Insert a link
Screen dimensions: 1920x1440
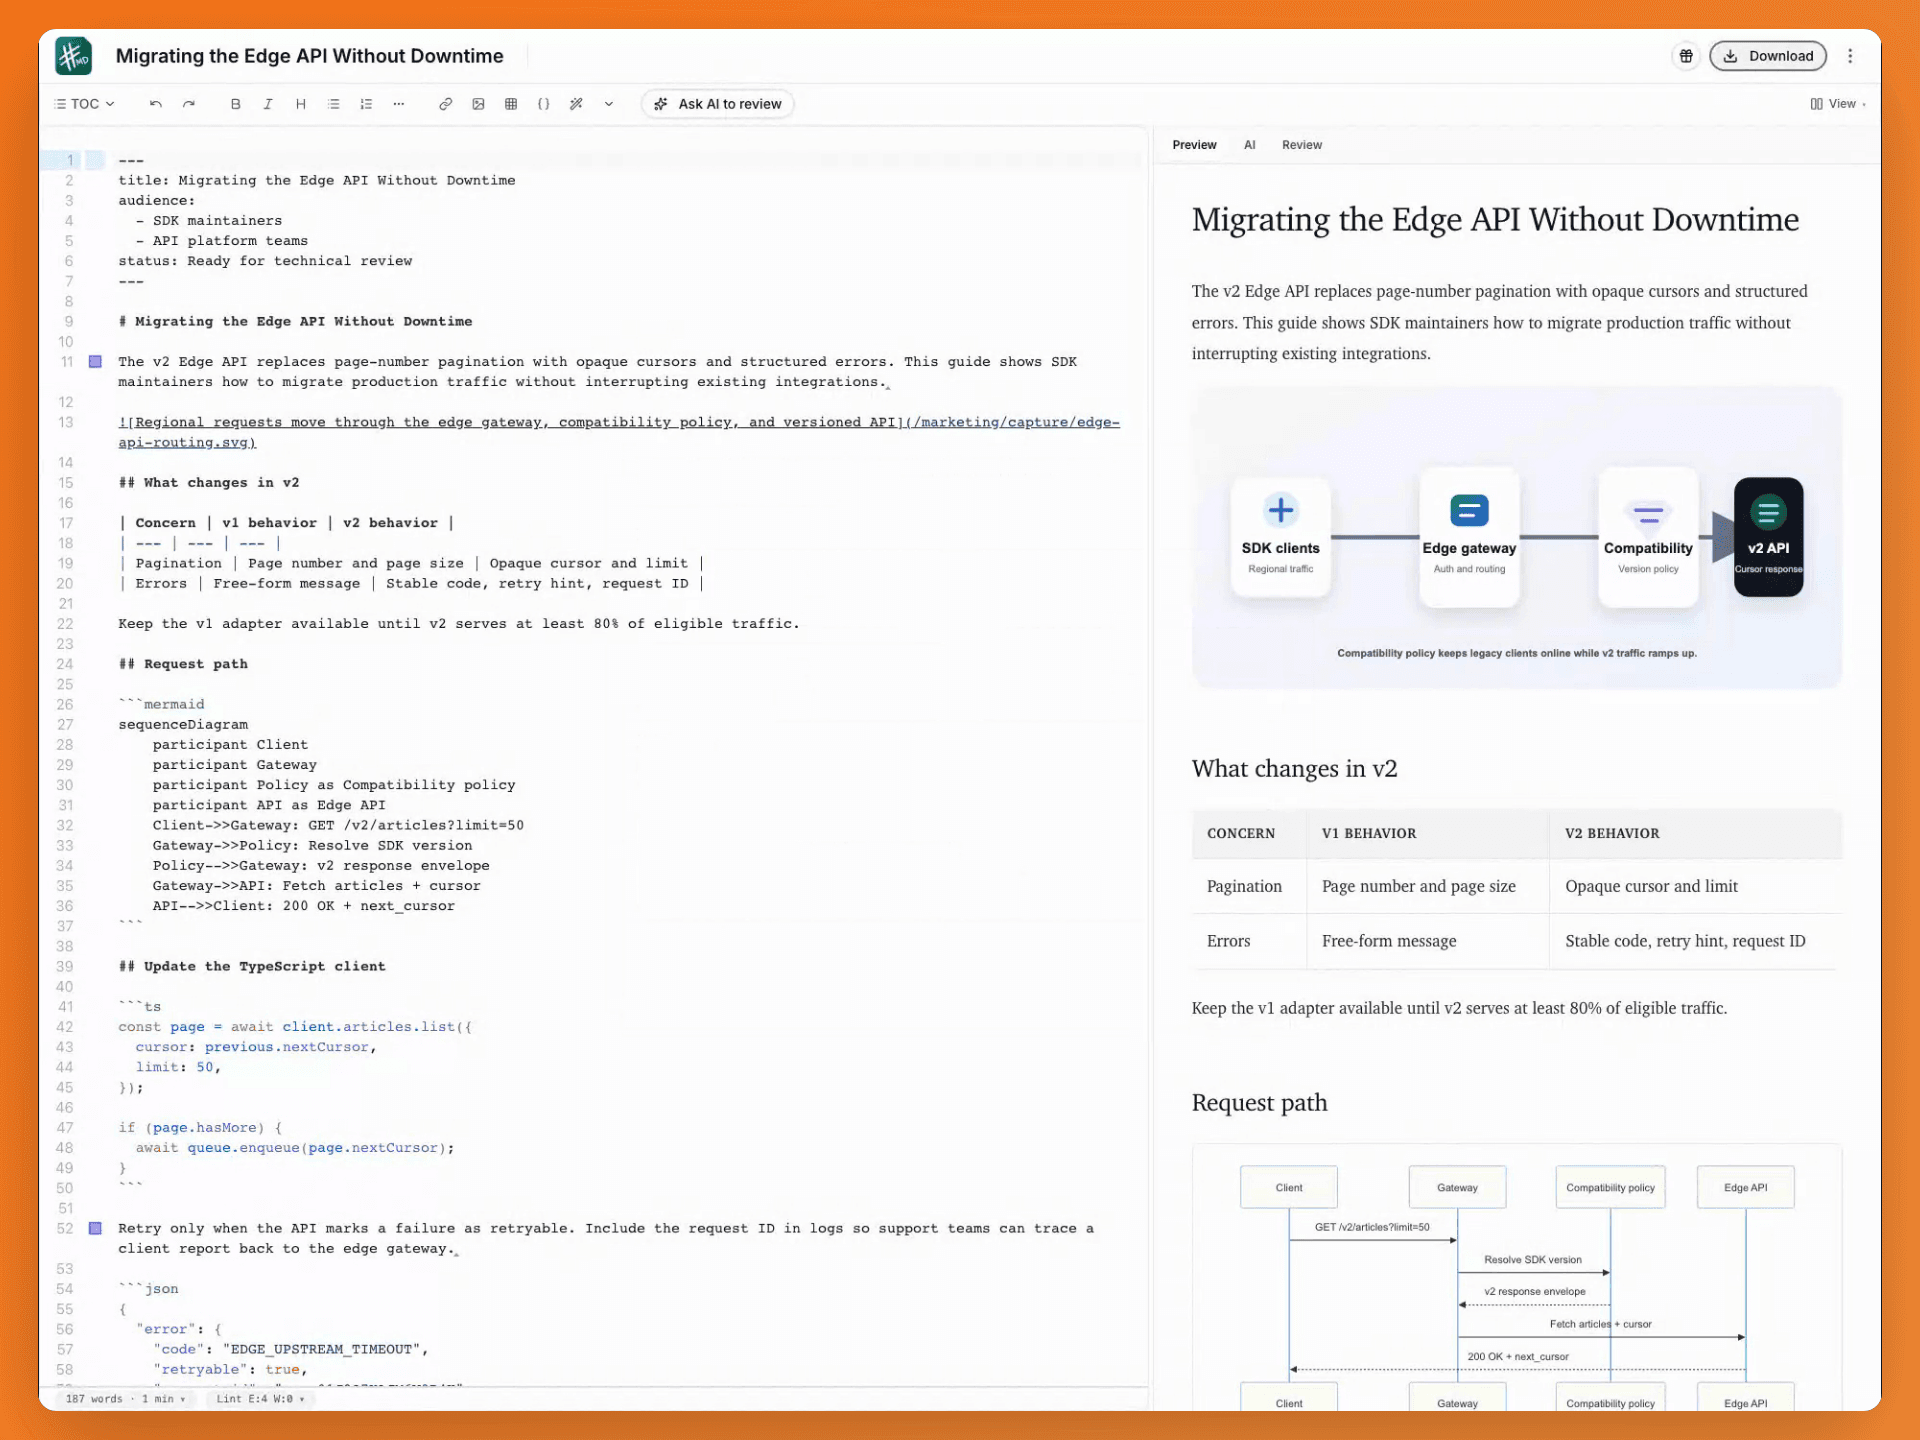tap(446, 104)
